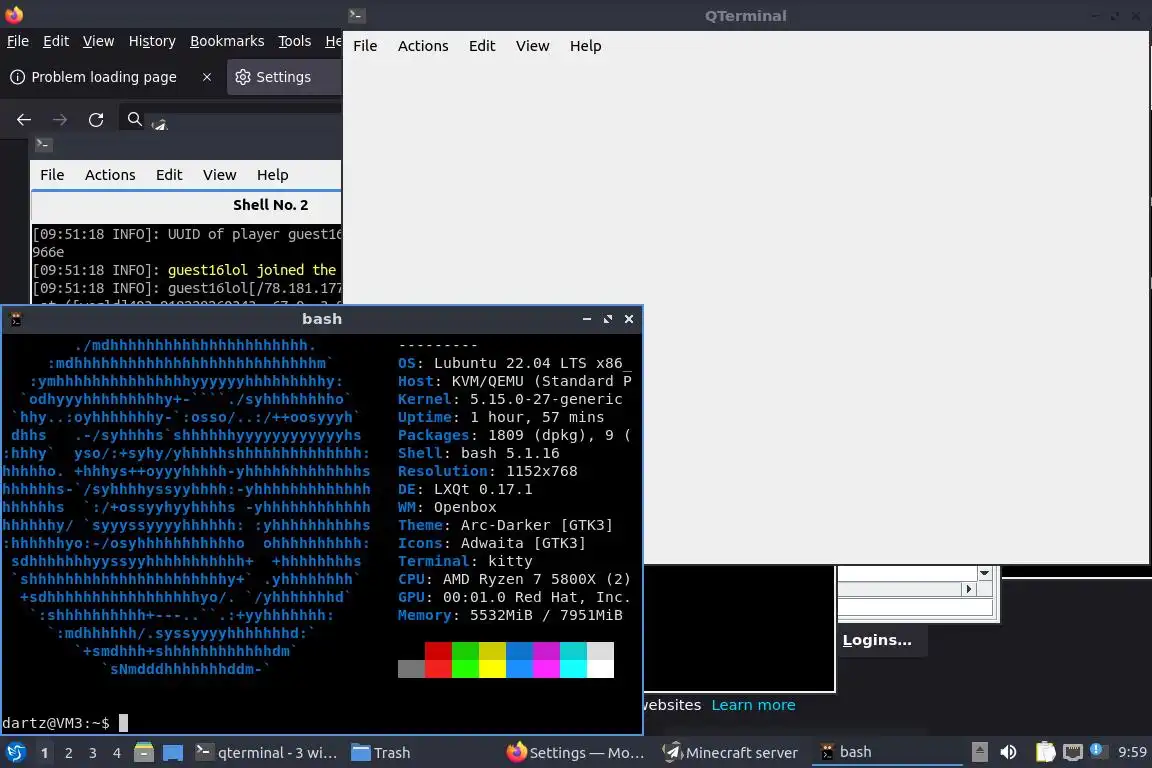This screenshot has width=1152, height=768.
Task: Switch to Minecraft server task in taskbar
Action: pos(730,753)
